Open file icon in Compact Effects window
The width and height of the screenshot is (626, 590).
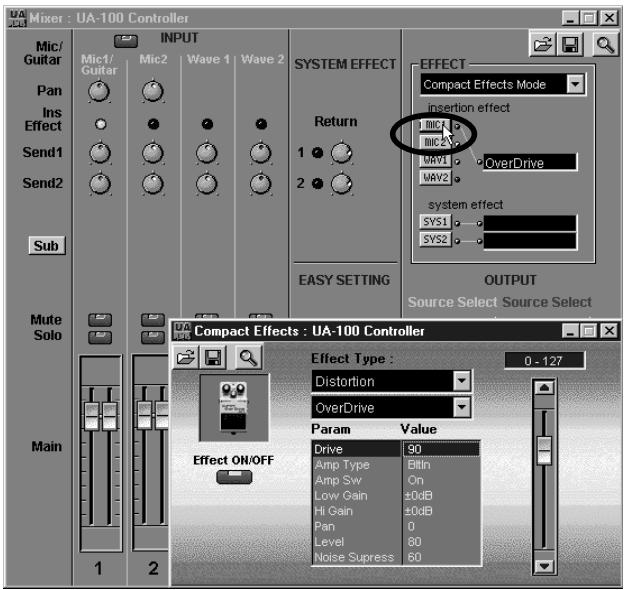(x=186, y=357)
